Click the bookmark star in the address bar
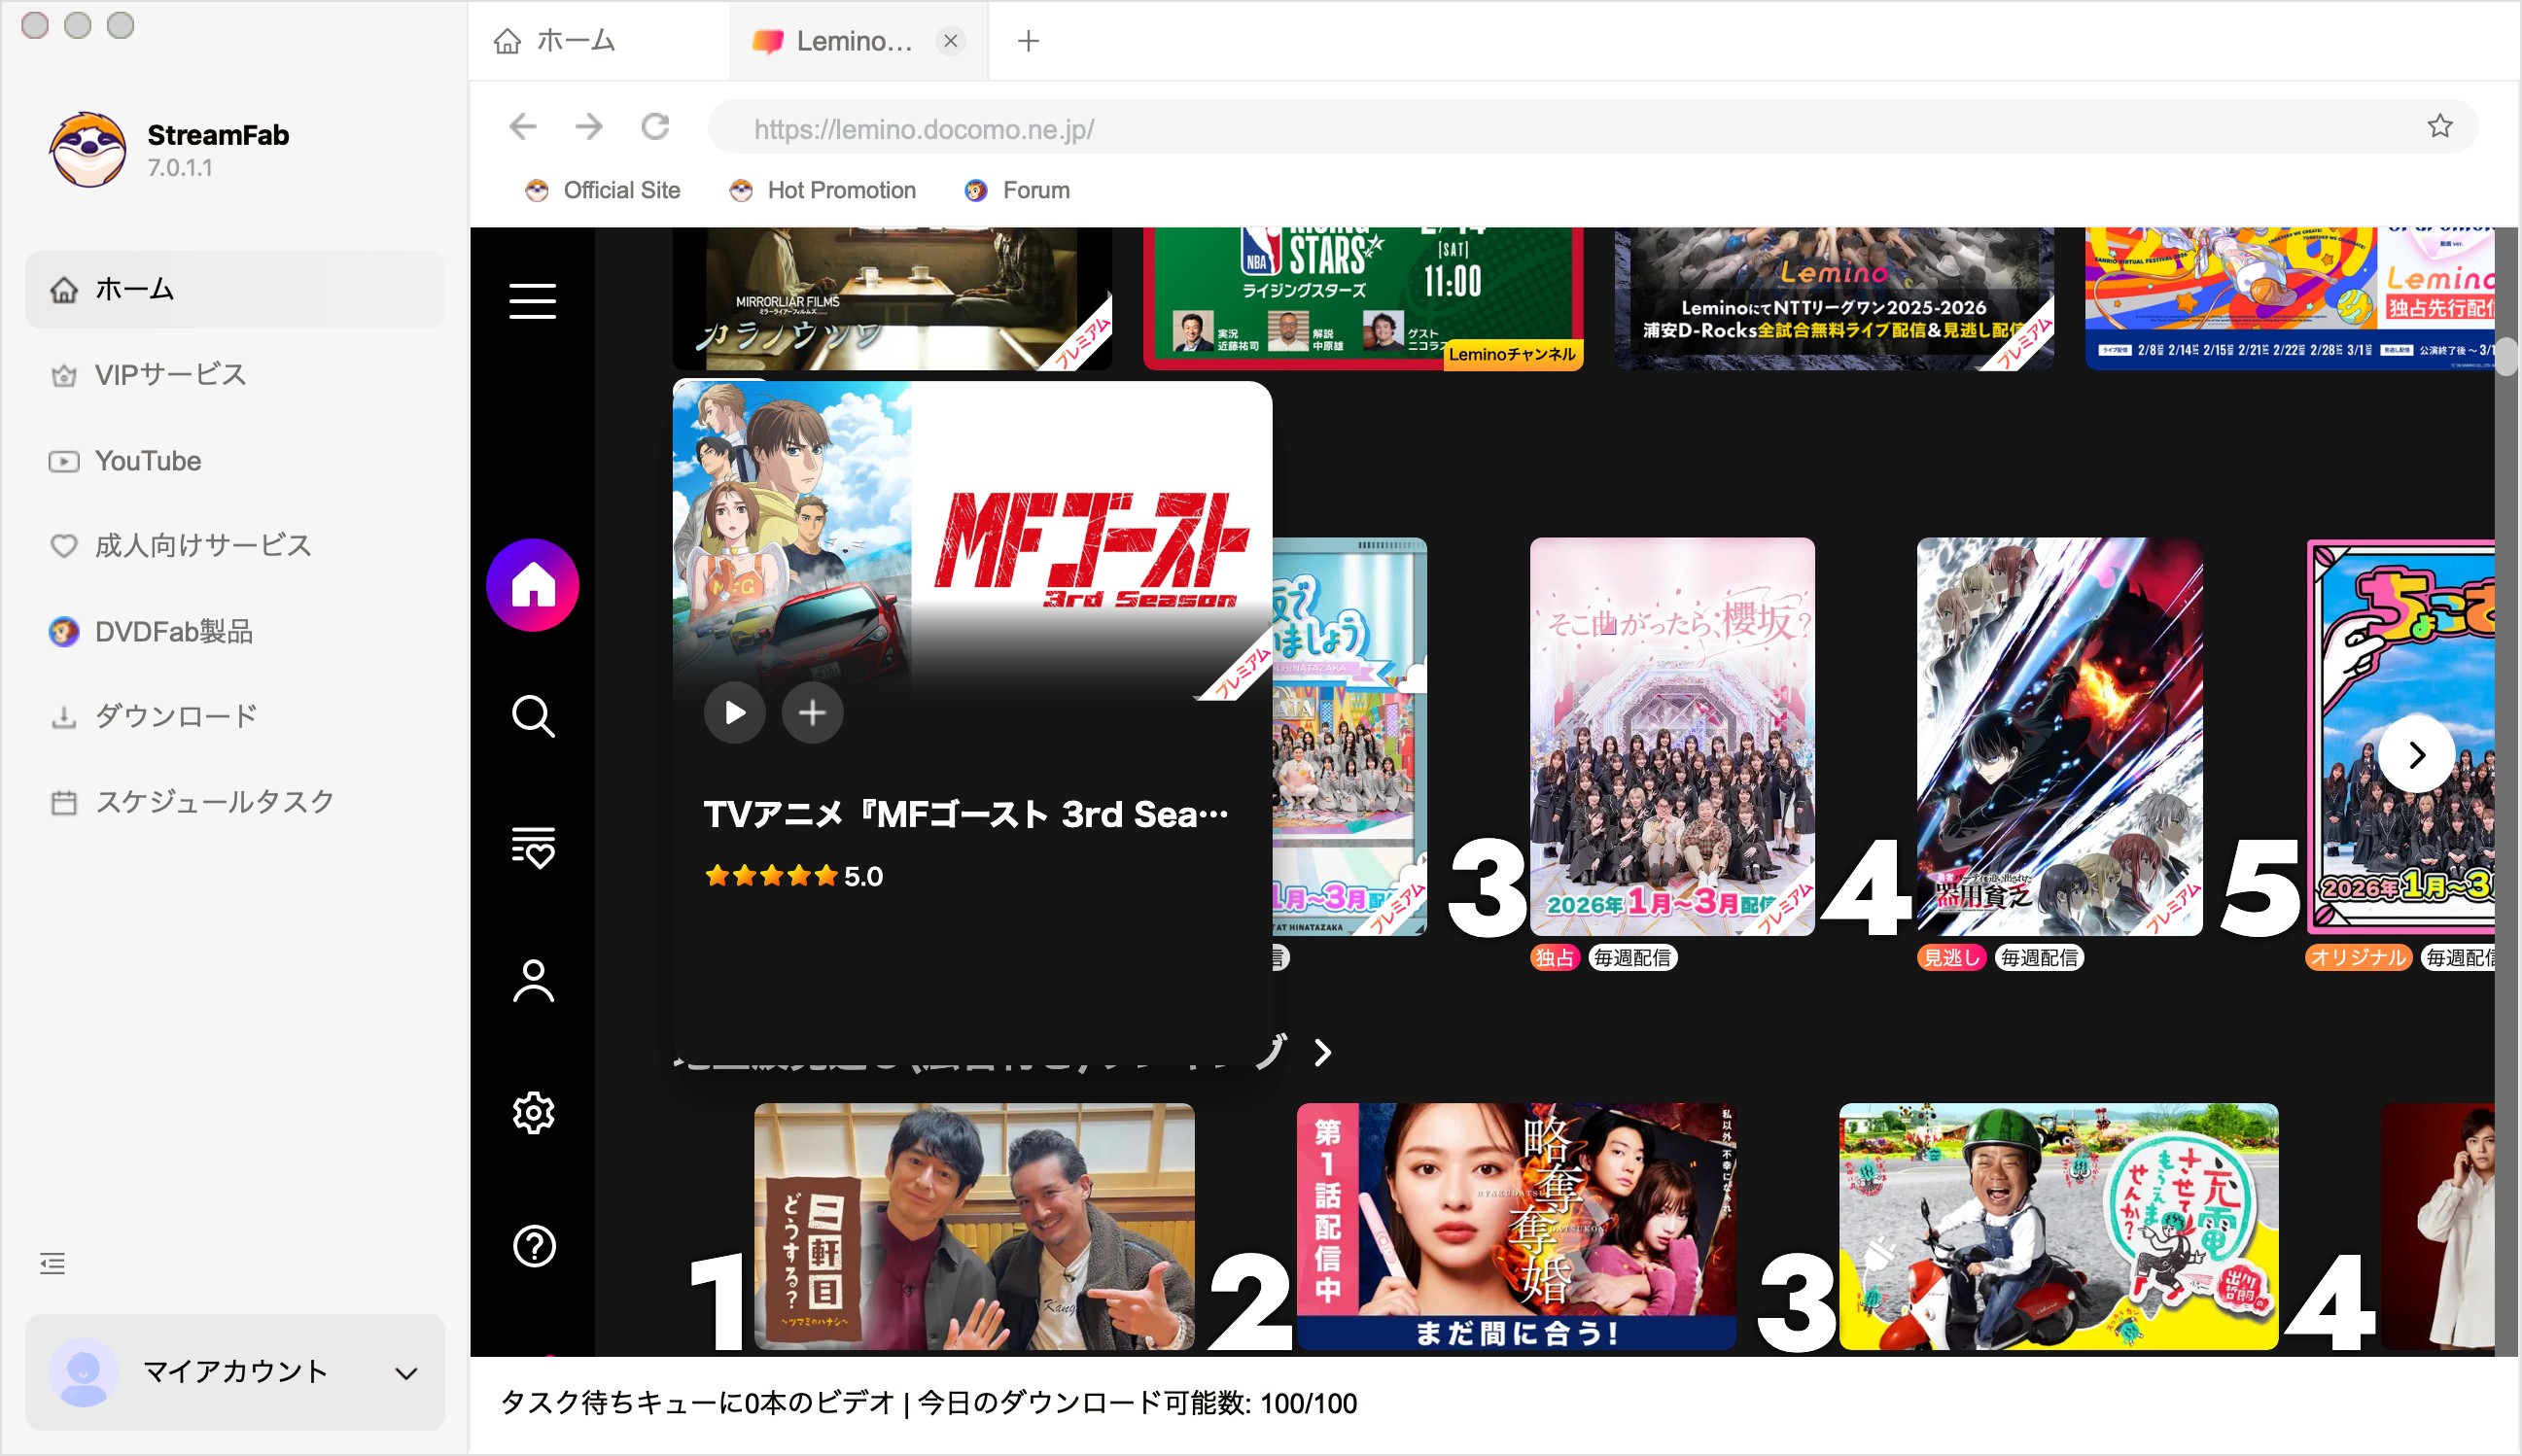The height and width of the screenshot is (1456, 2522). [2442, 126]
